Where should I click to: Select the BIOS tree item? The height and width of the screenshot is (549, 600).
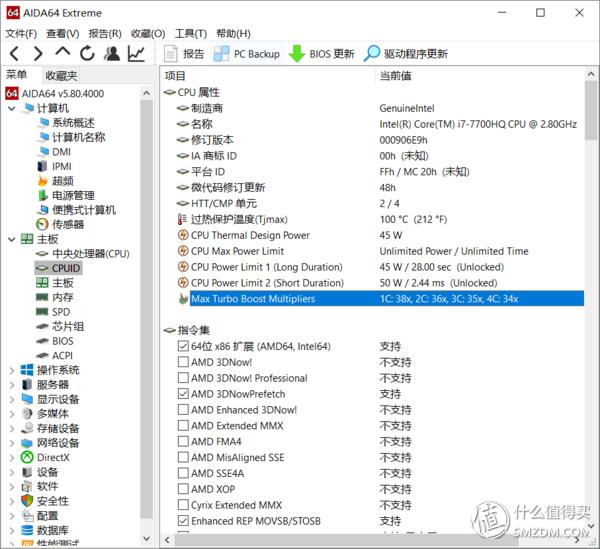point(55,341)
